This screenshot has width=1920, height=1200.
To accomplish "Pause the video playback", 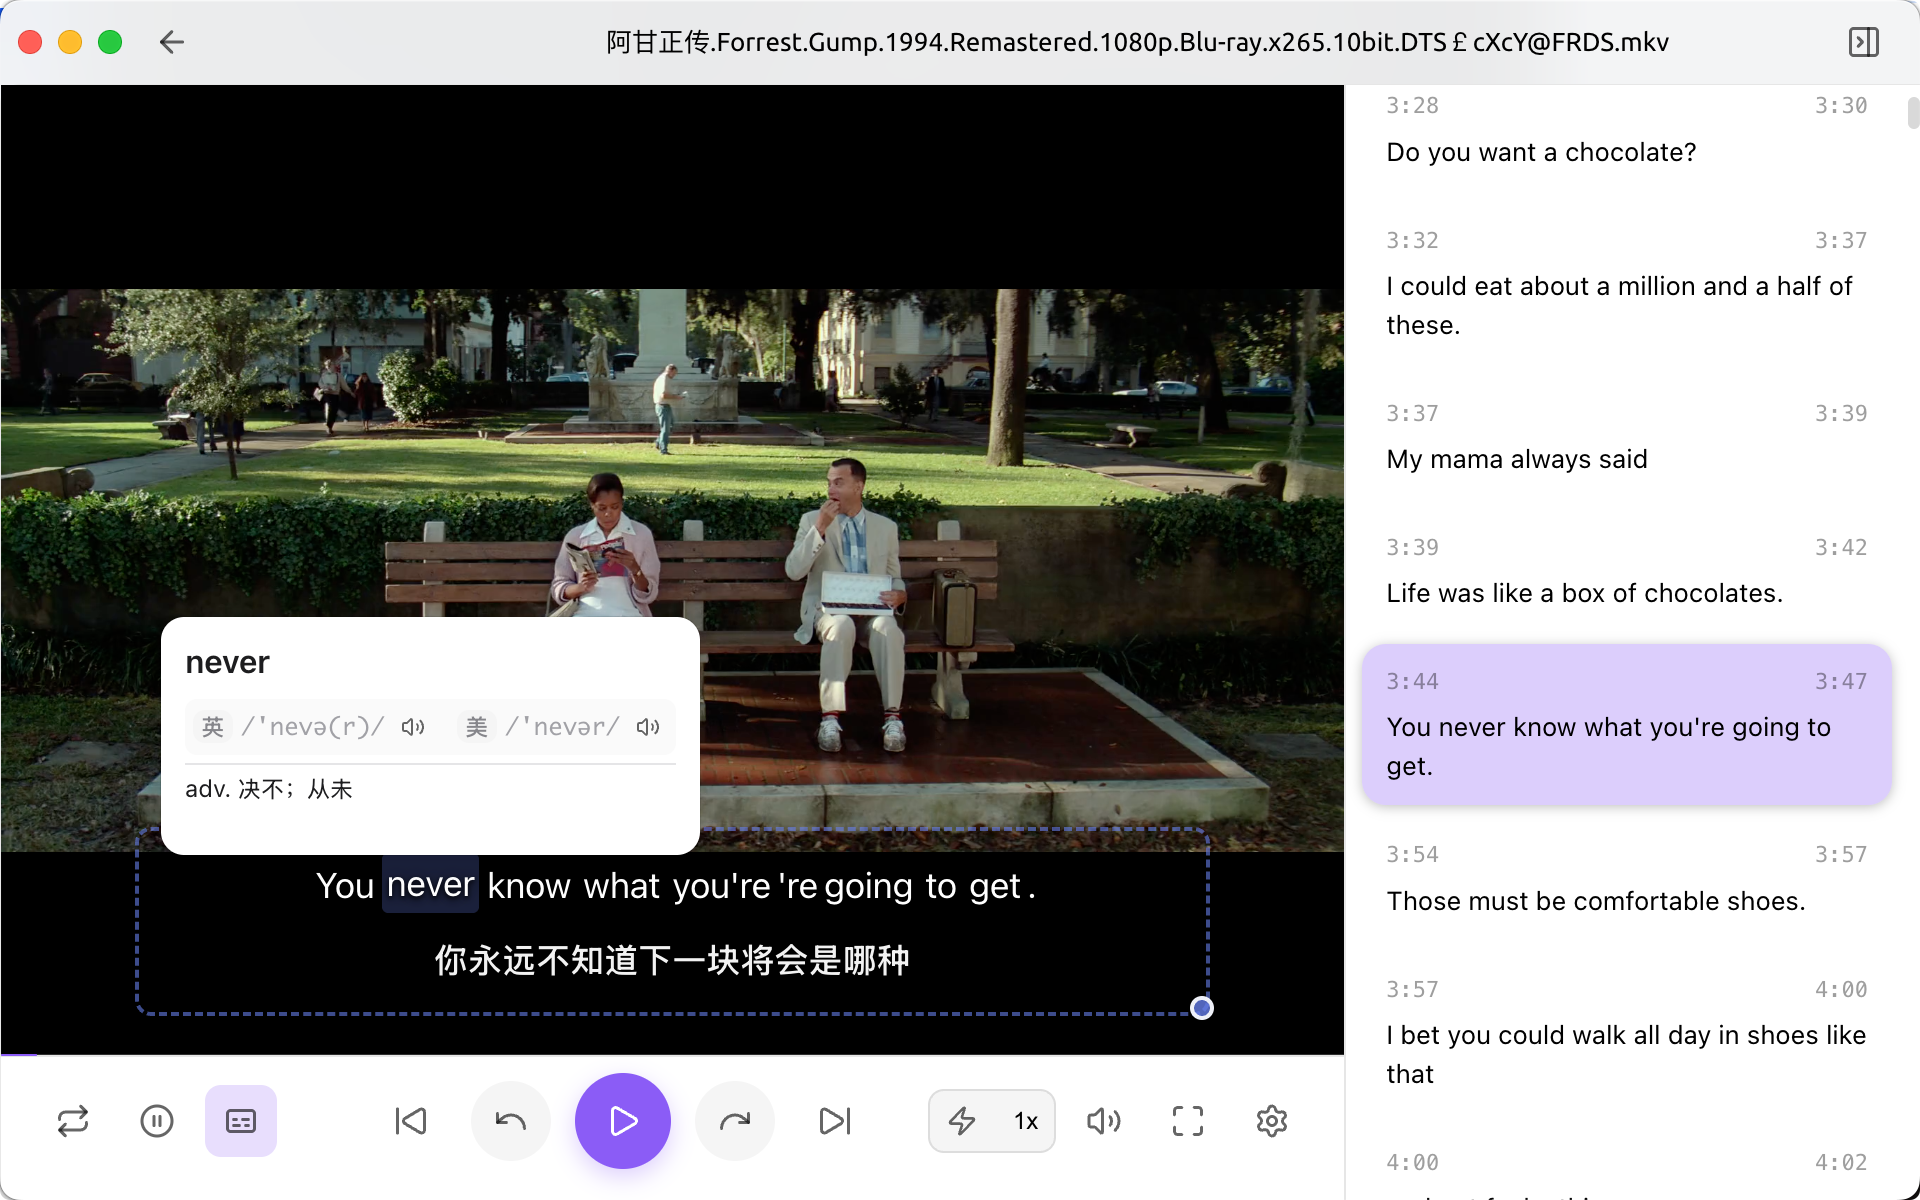I will point(157,1121).
